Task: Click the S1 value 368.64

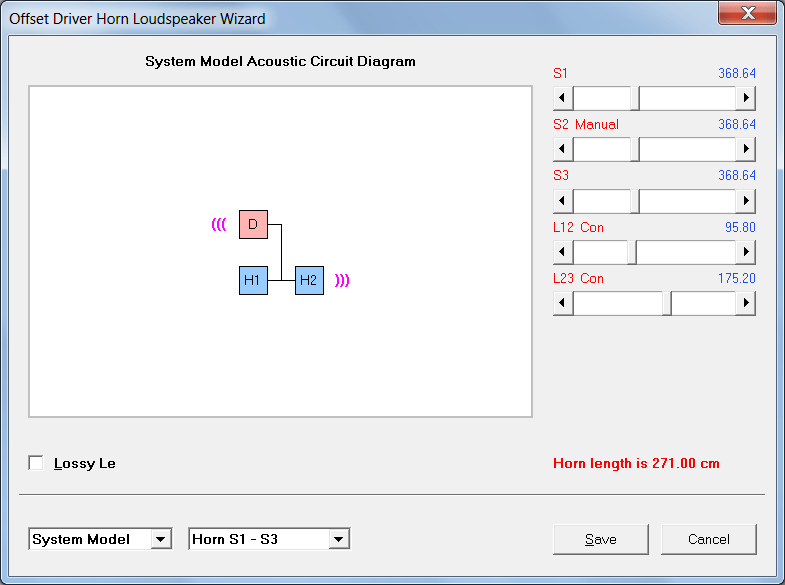Action: coord(737,74)
